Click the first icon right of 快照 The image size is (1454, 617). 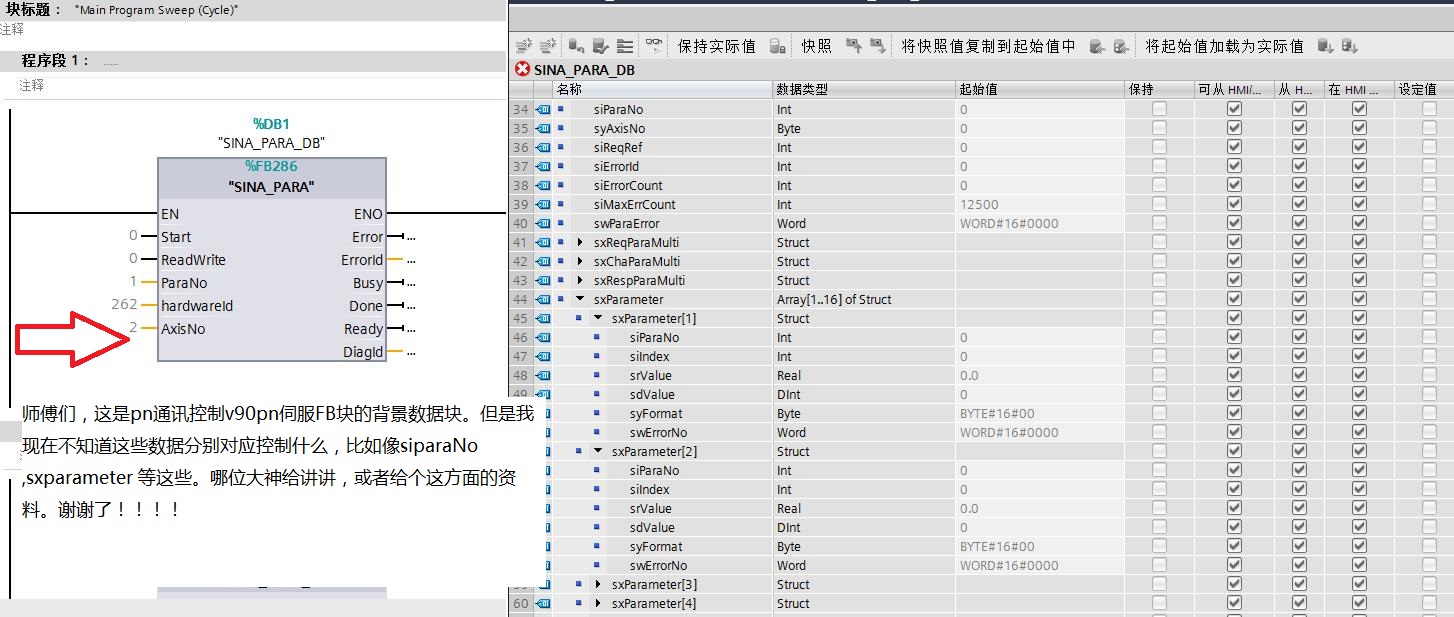(x=853, y=46)
